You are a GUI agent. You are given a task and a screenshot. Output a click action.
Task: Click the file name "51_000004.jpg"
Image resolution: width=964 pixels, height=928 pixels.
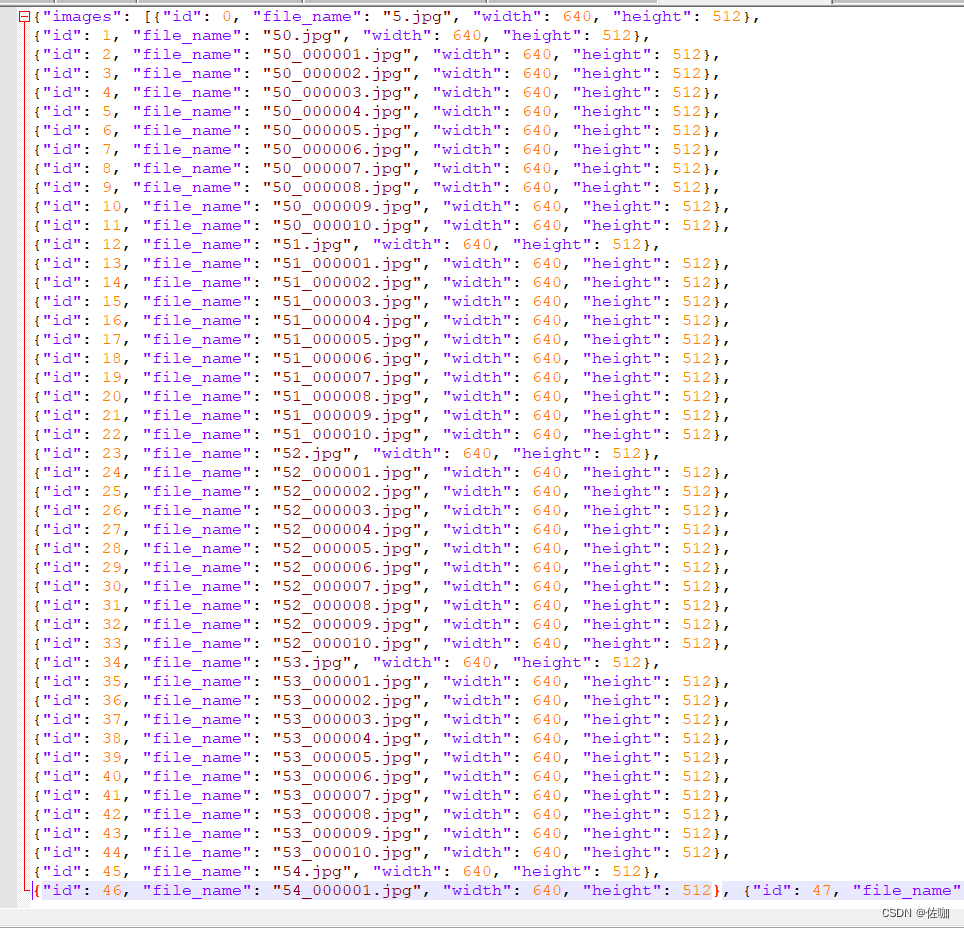tap(346, 321)
